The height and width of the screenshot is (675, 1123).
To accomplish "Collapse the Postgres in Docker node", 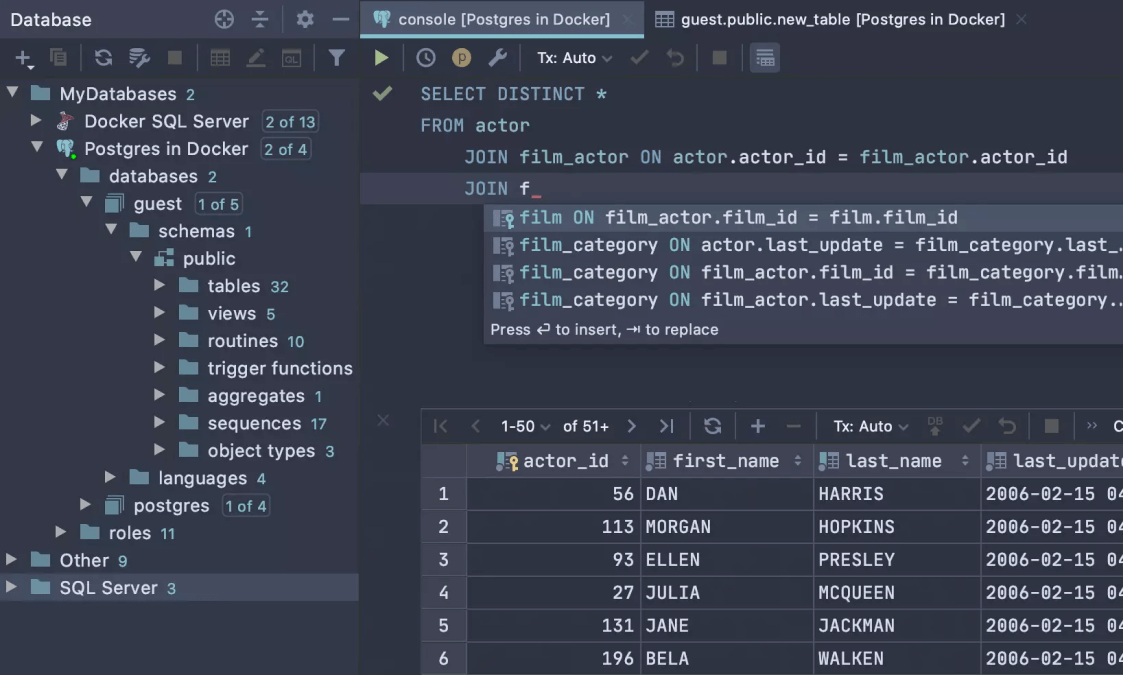I will [37, 147].
